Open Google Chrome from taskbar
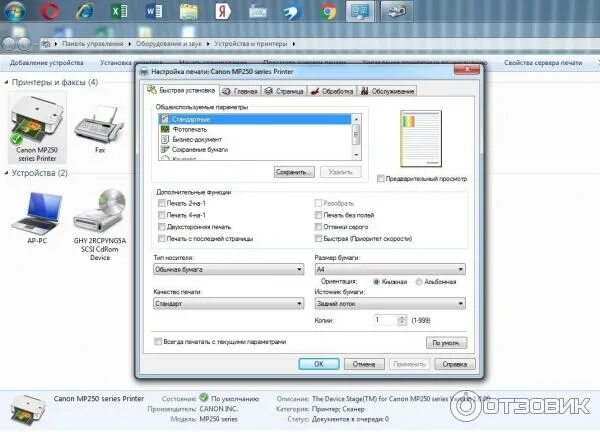This screenshot has width=600, height=432. [328, 11]
